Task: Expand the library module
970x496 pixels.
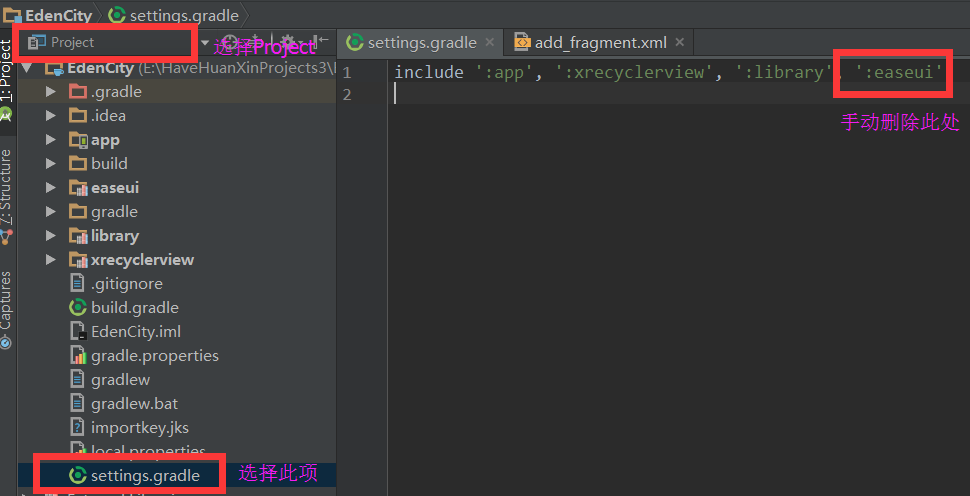Action: point(51,236)
